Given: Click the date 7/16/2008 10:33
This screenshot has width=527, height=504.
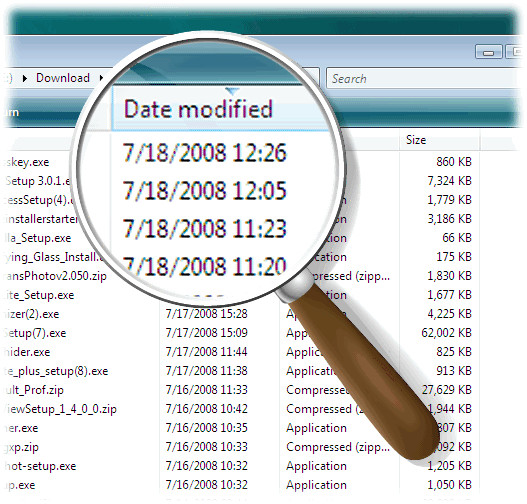Looking at the screenshot, I should coord(206,447).
